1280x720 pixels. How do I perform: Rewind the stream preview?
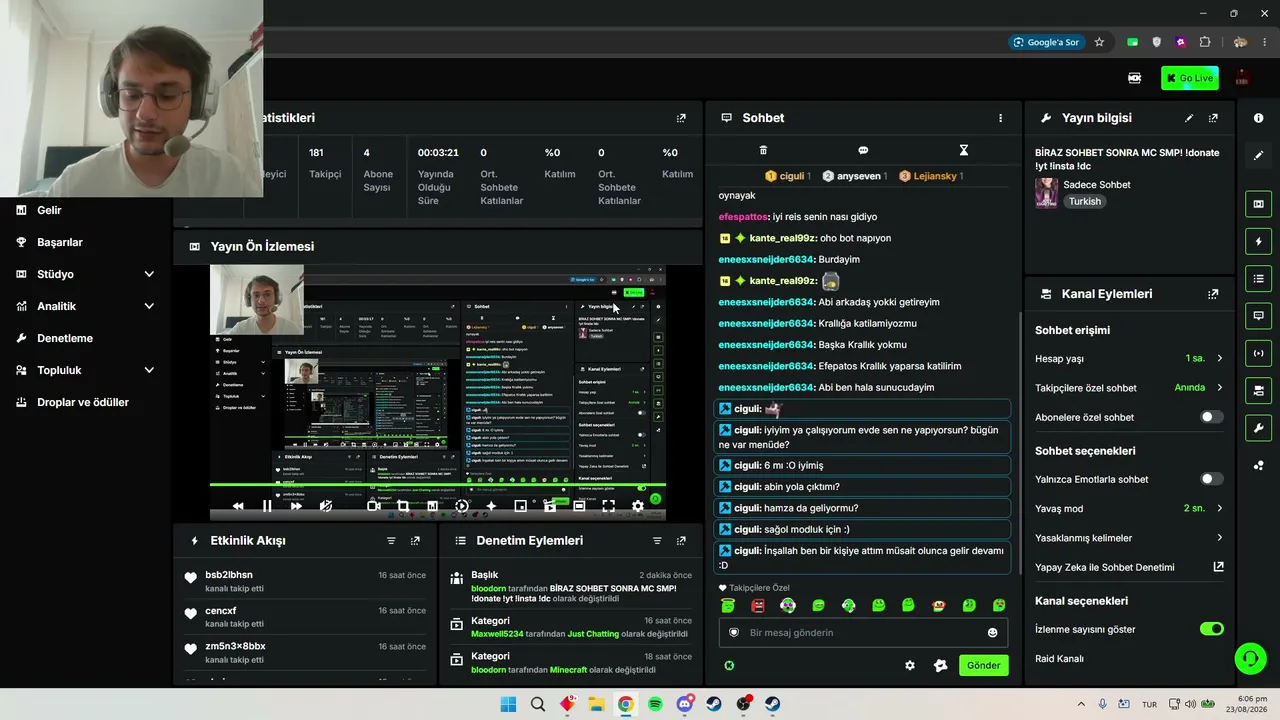tap(238, 506)
